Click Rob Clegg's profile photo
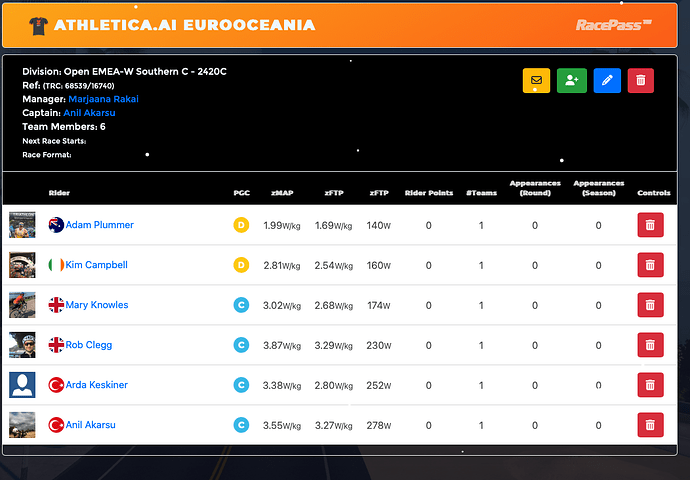Viewport: 690px width, 480px height. click(22, 345)
